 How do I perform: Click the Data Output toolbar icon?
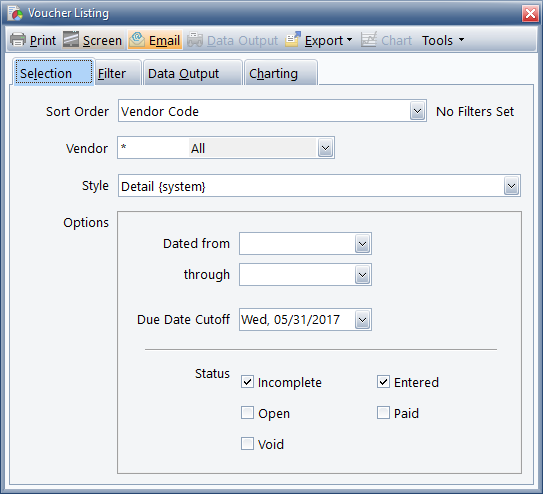pyautogui.click(x=195, y=40)
